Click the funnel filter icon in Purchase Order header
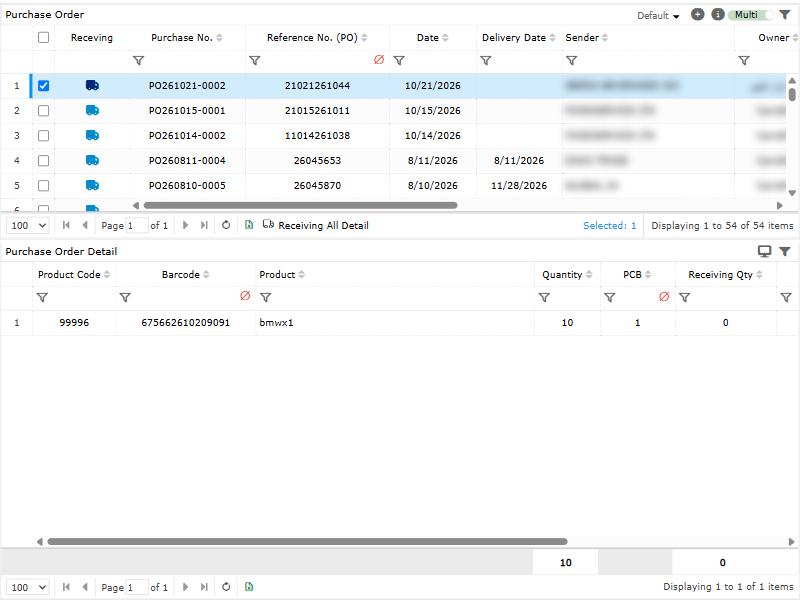The width and height of the screenshot is (800, 600). coord(785,15)
